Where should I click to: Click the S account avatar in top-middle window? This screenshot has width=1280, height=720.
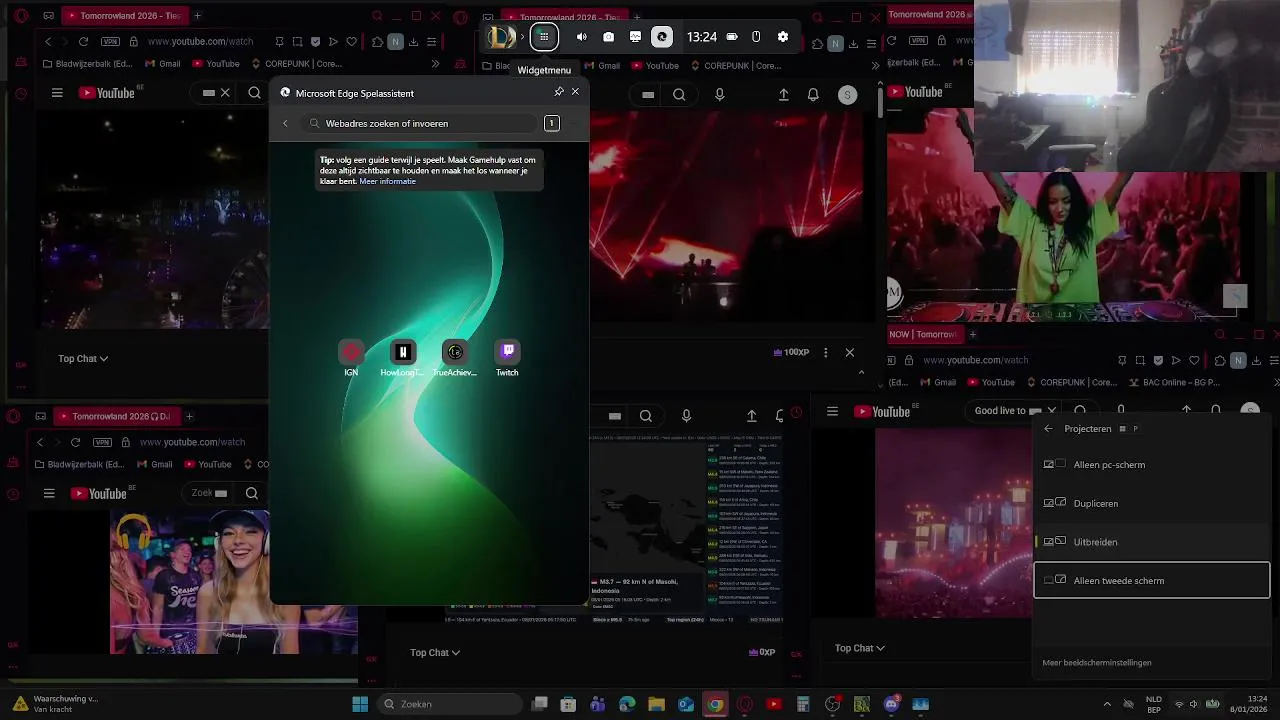[x=848, y=95]
